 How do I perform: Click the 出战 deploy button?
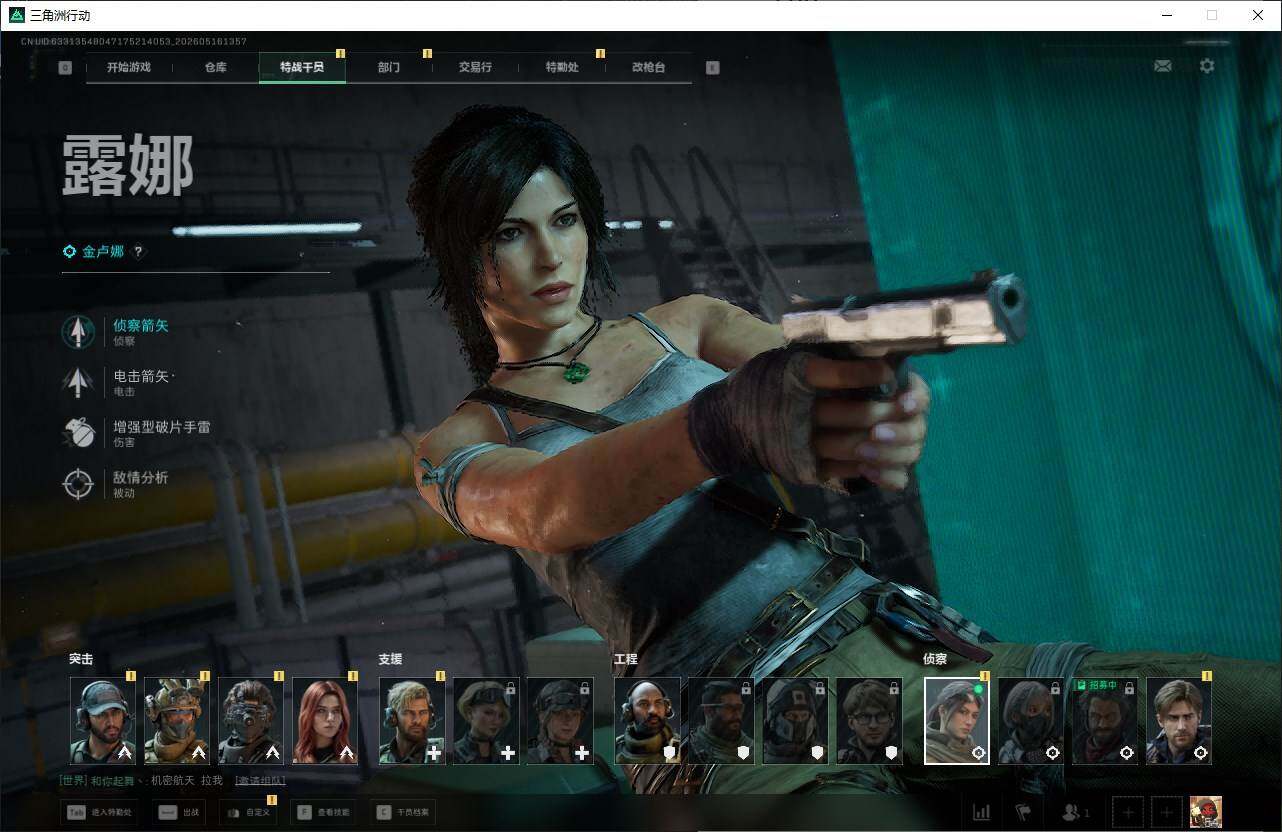click(180, 812)
